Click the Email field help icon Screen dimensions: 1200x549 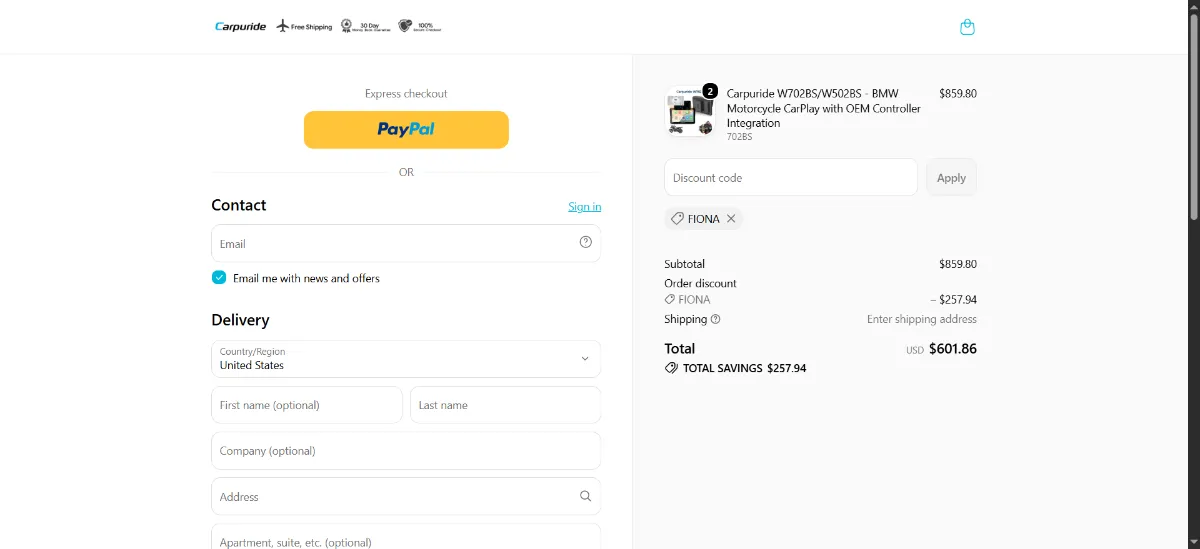(x=586, y=242)
